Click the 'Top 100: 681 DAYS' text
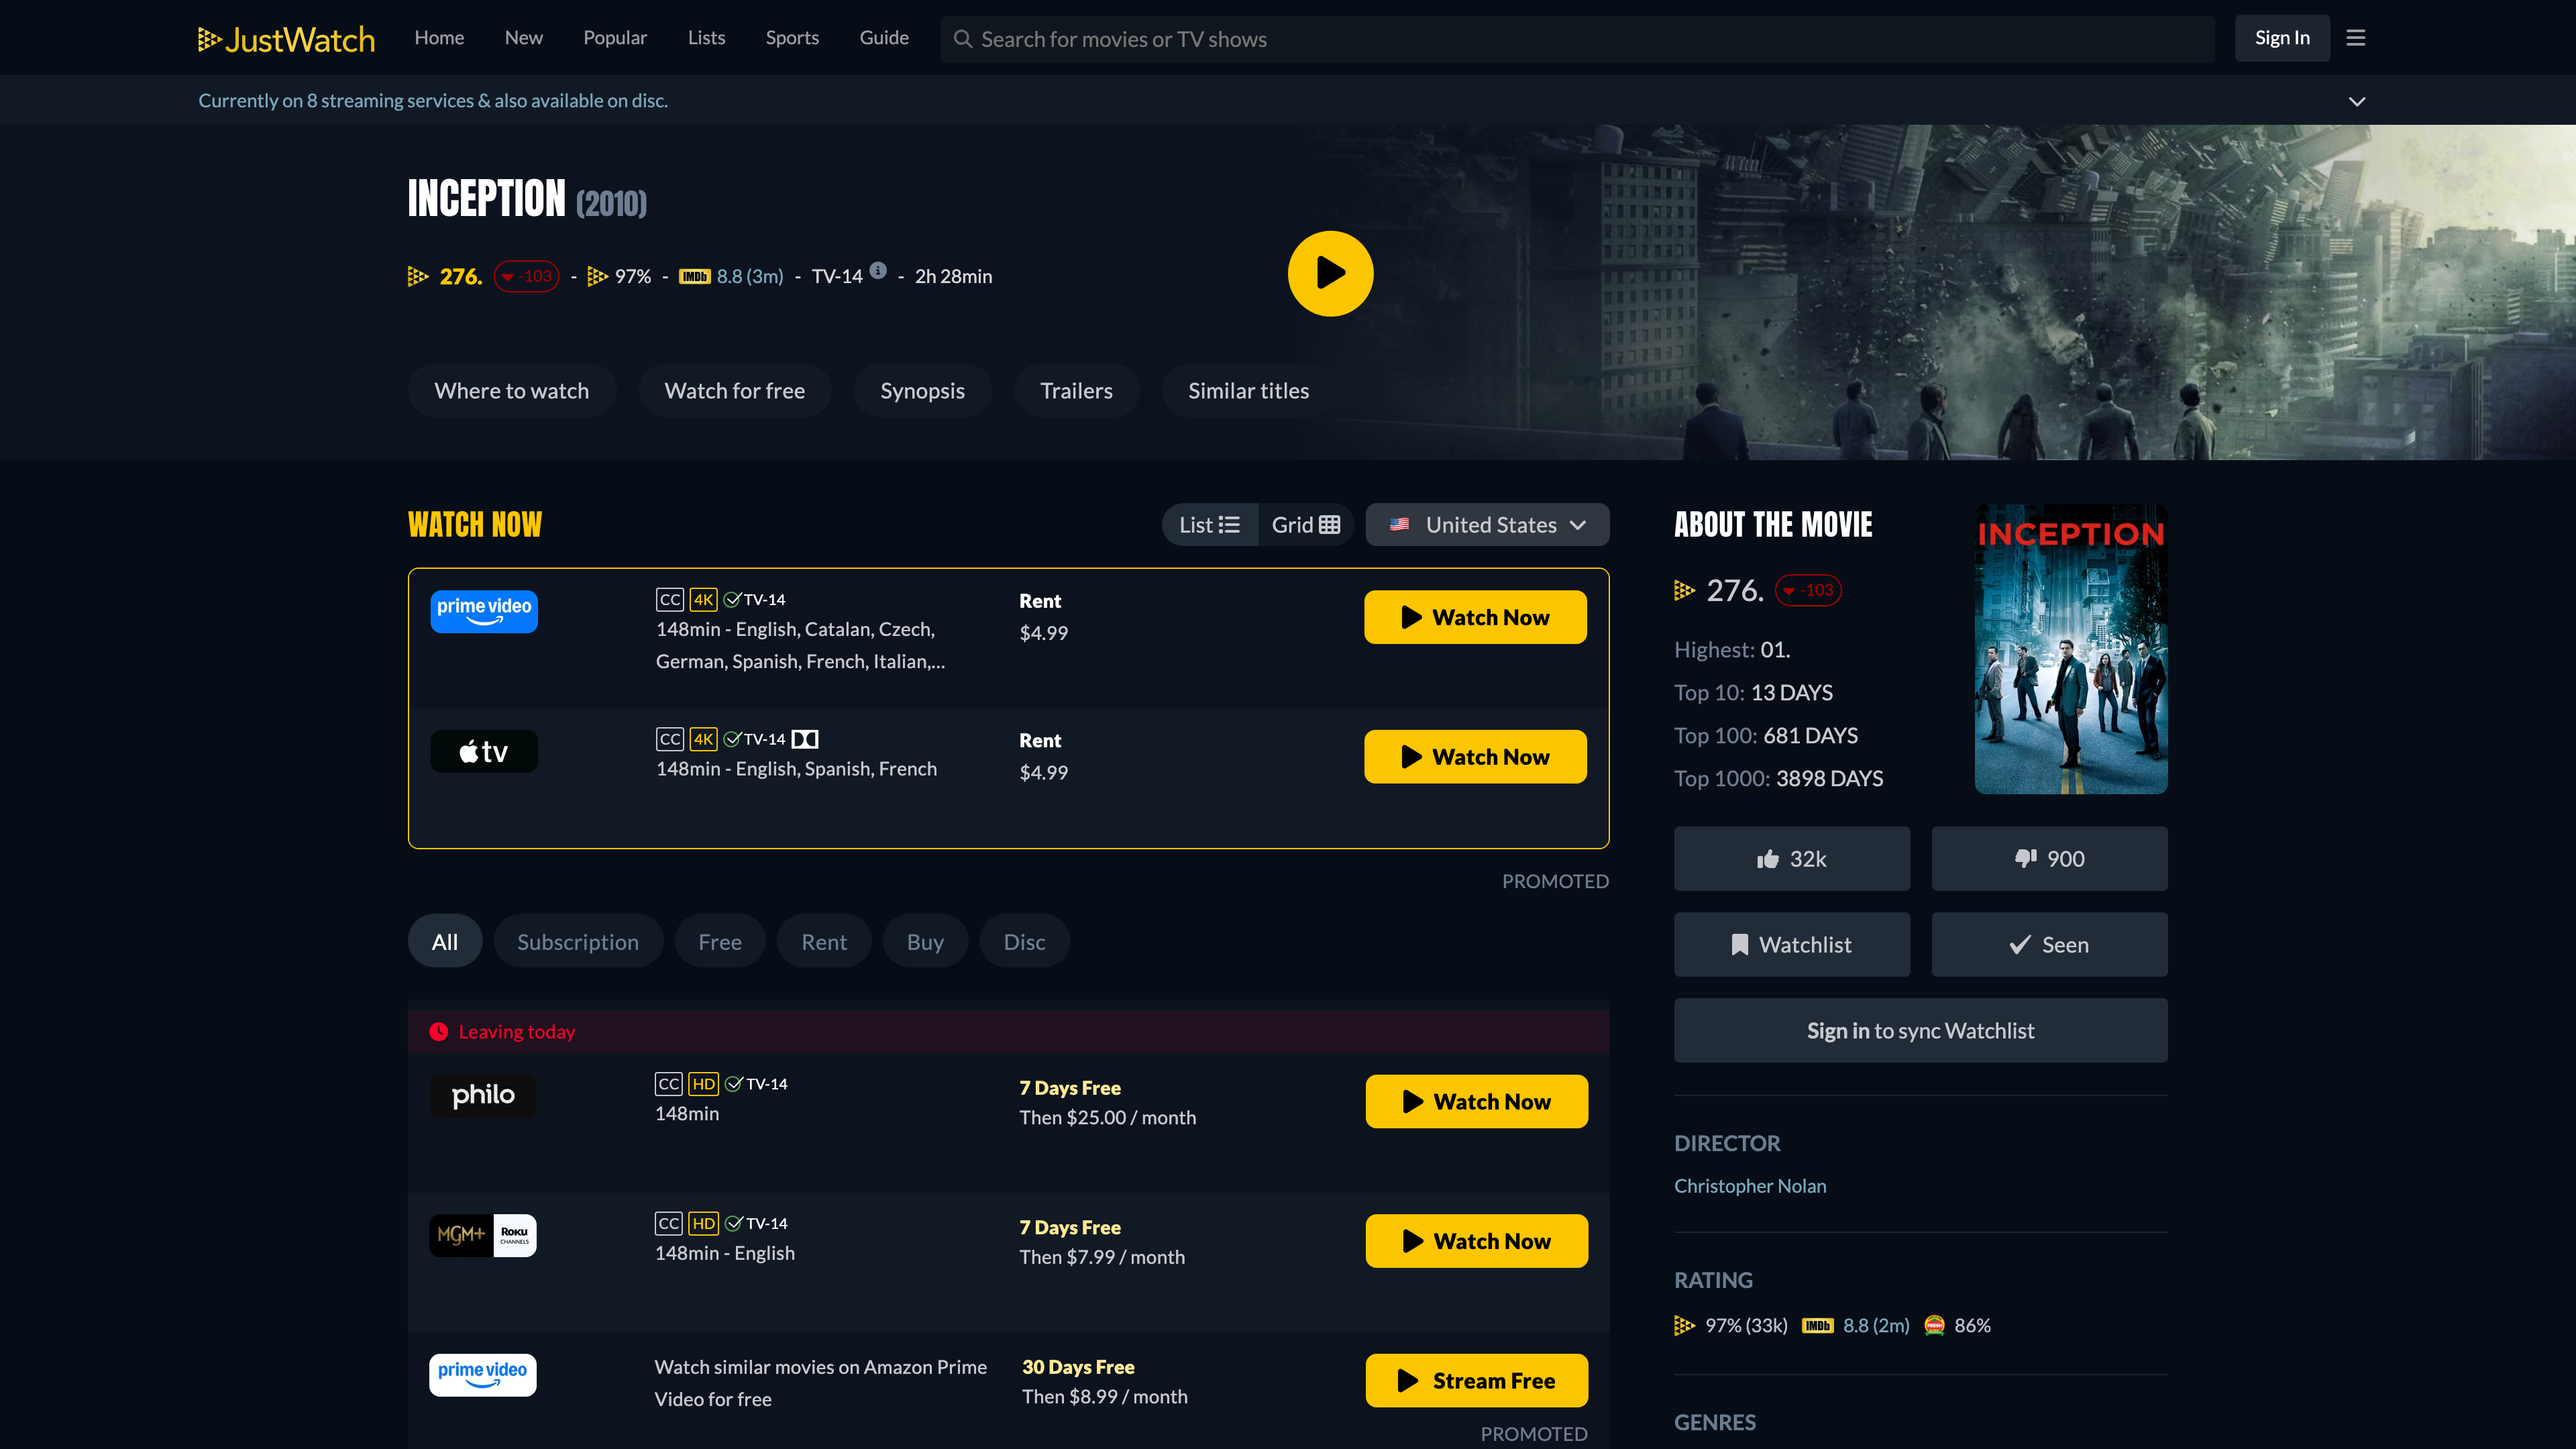Screen dimensions: 2576x1449 1765,735
